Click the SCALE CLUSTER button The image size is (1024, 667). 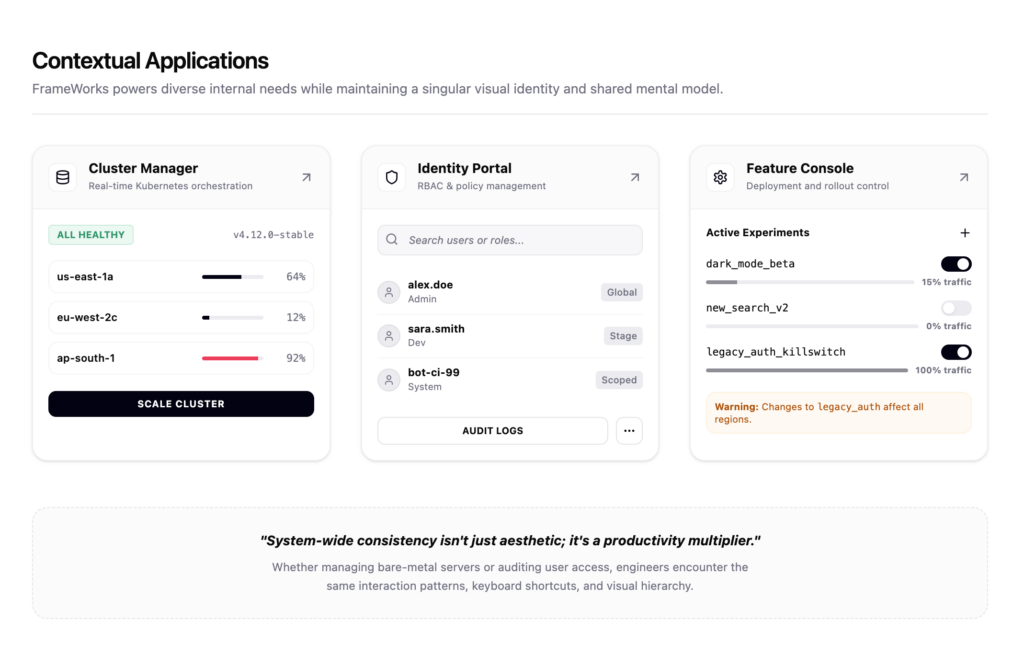181,404
